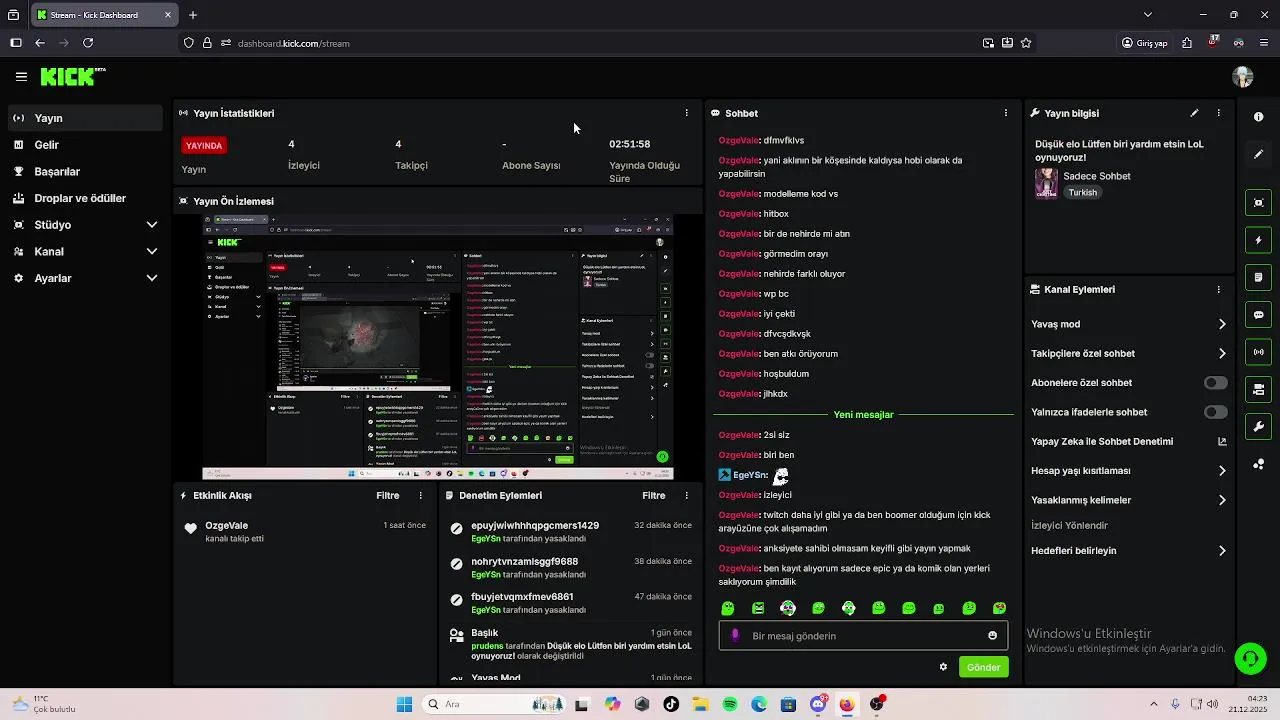Open Etkinlik Akışı three-dot options

pyautogui.click(x=421, y=495)
